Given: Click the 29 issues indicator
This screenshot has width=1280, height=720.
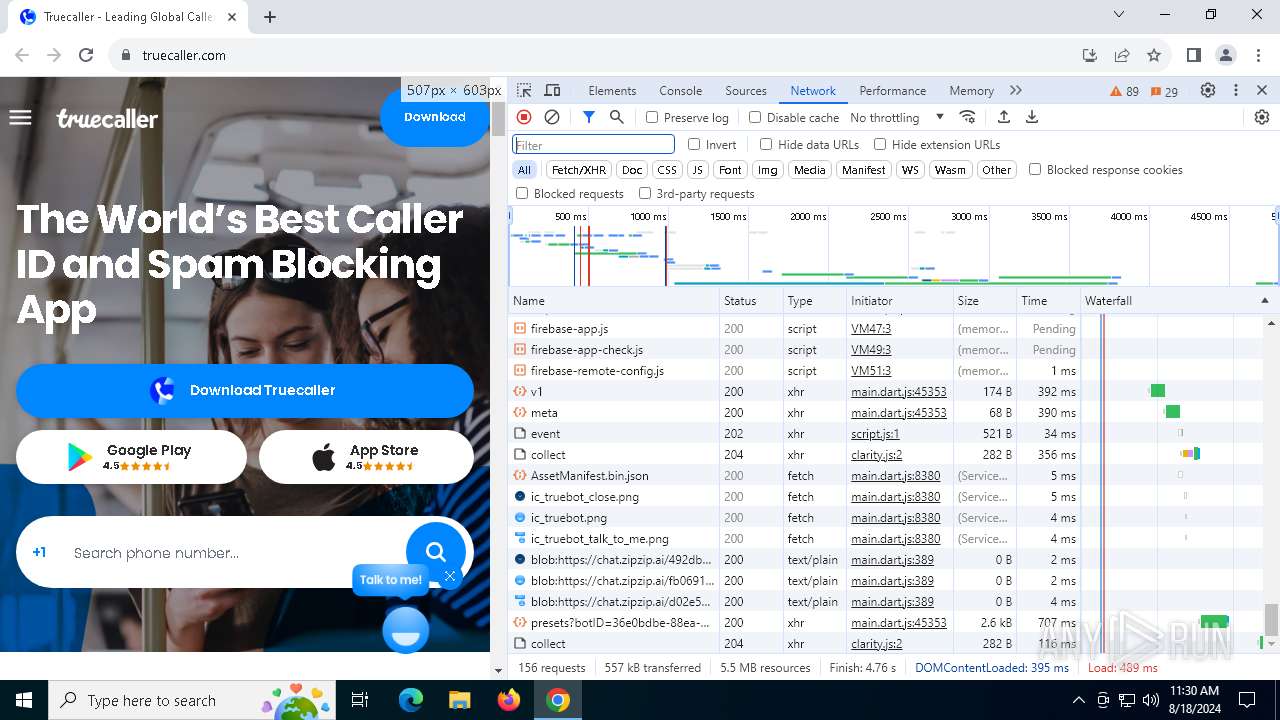Looking at the screenshot, I should (x=1164, y=91).
